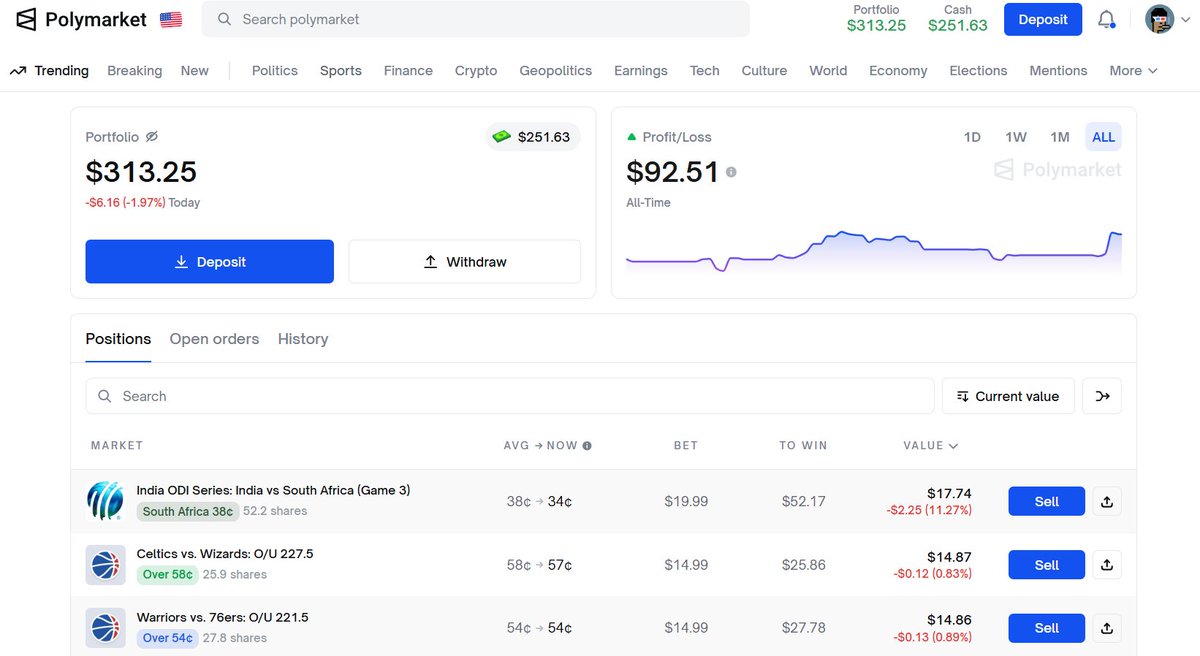The height and width of the screenshot is (656, 1200).
Task: Go to the World category
Action: [x=828, y=71]
